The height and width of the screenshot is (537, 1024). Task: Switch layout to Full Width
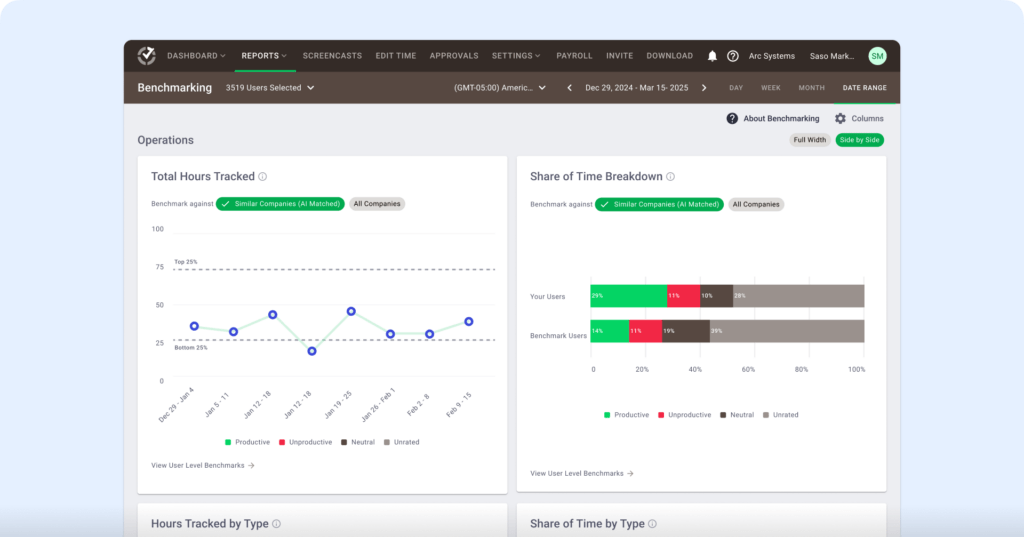pyautogui.click(x=810, y=140)
